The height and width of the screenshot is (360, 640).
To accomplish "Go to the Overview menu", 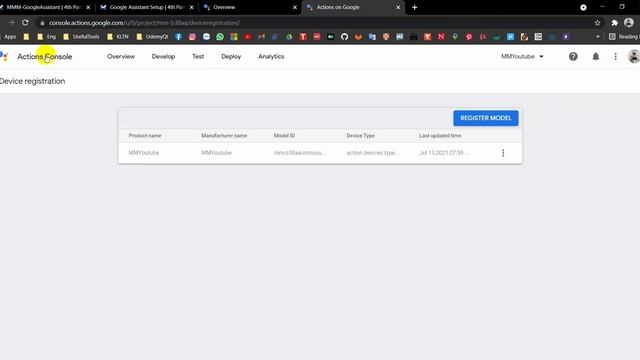I will tap(121, 56).
